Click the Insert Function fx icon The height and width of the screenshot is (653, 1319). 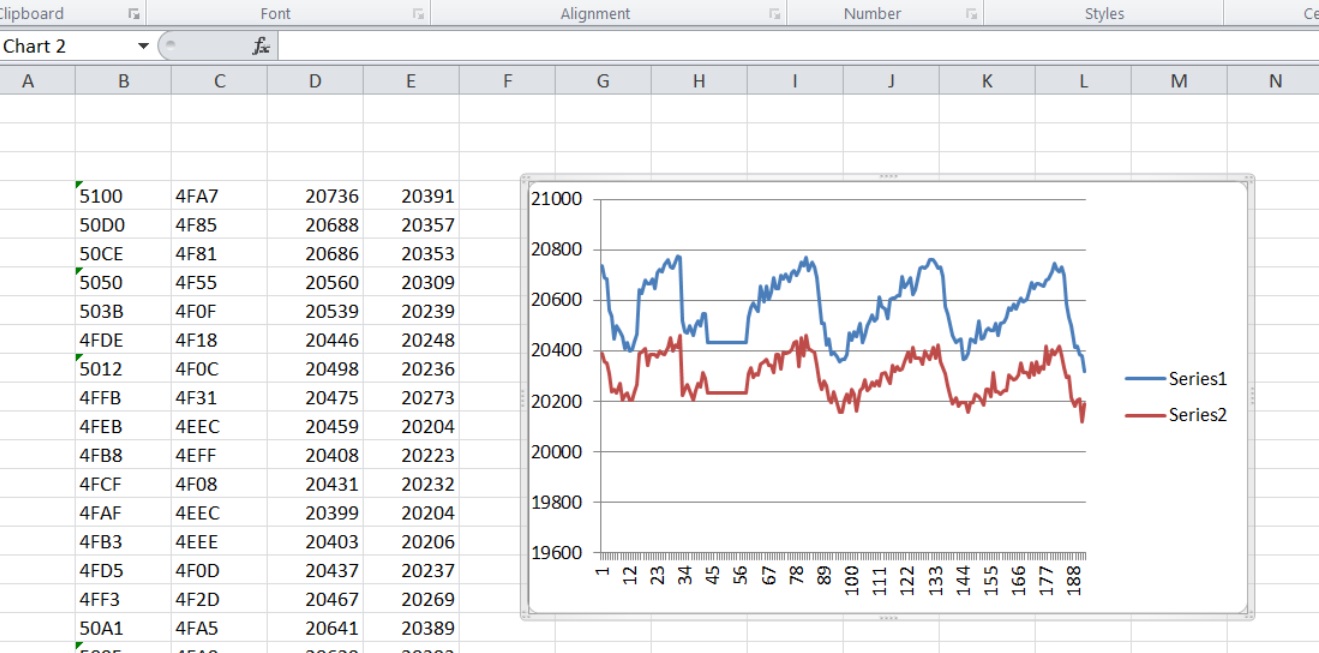coord(261,46)
